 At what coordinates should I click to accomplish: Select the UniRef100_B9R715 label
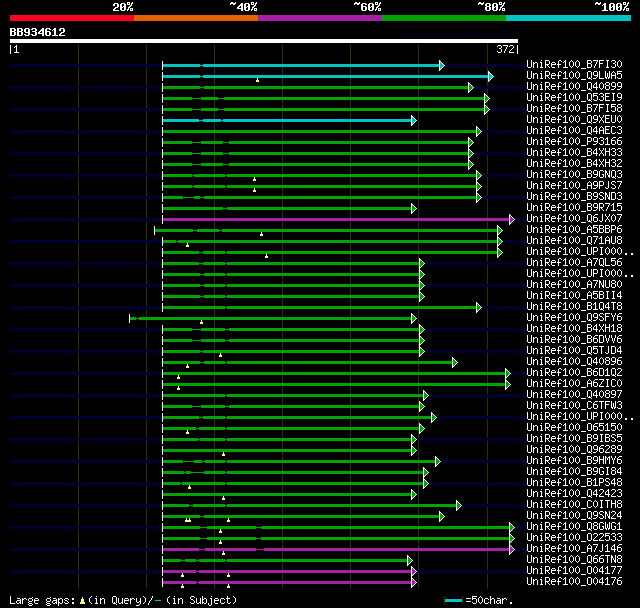(574, 208)
